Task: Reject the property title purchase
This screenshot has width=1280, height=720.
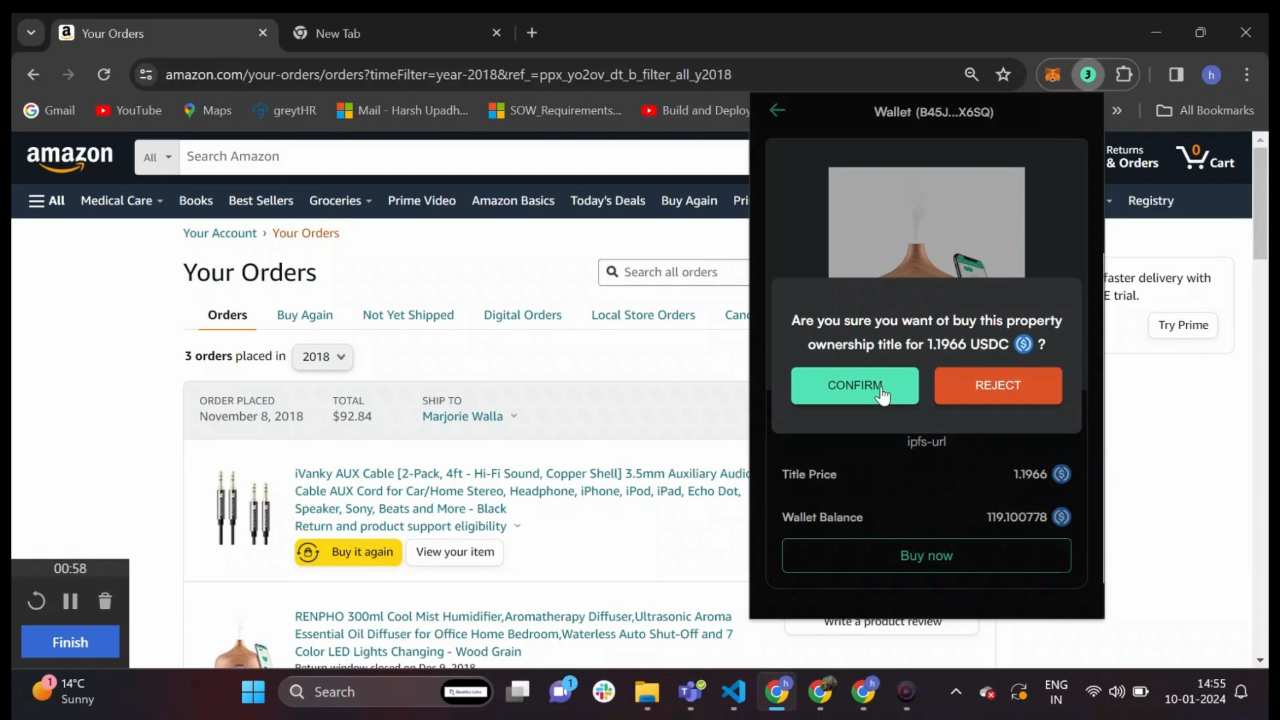Action: (x=998, y=385)
